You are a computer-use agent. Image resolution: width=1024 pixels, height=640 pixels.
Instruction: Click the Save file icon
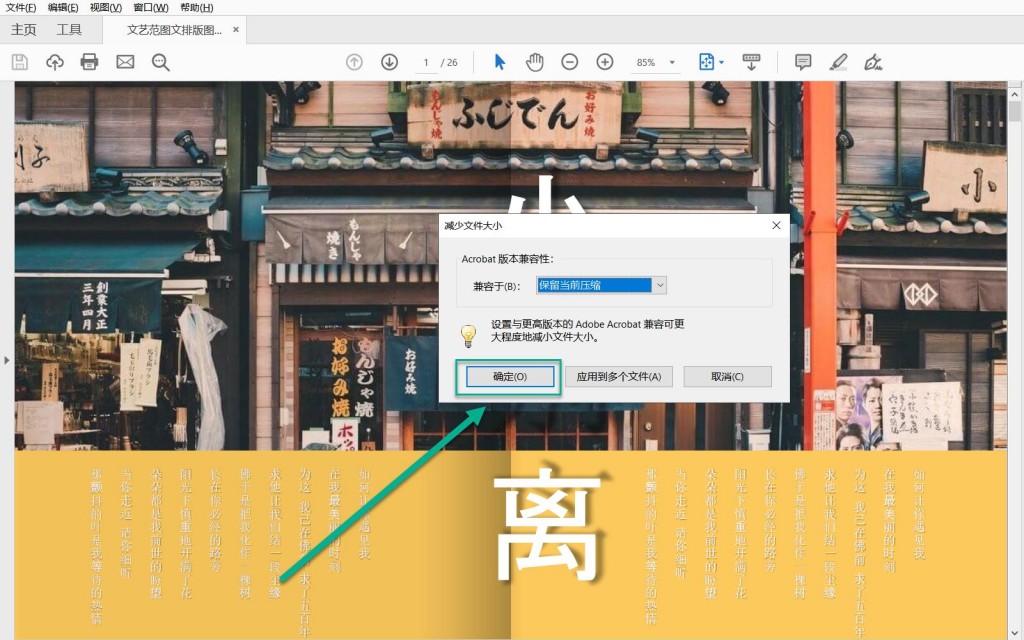click(20, 62)
